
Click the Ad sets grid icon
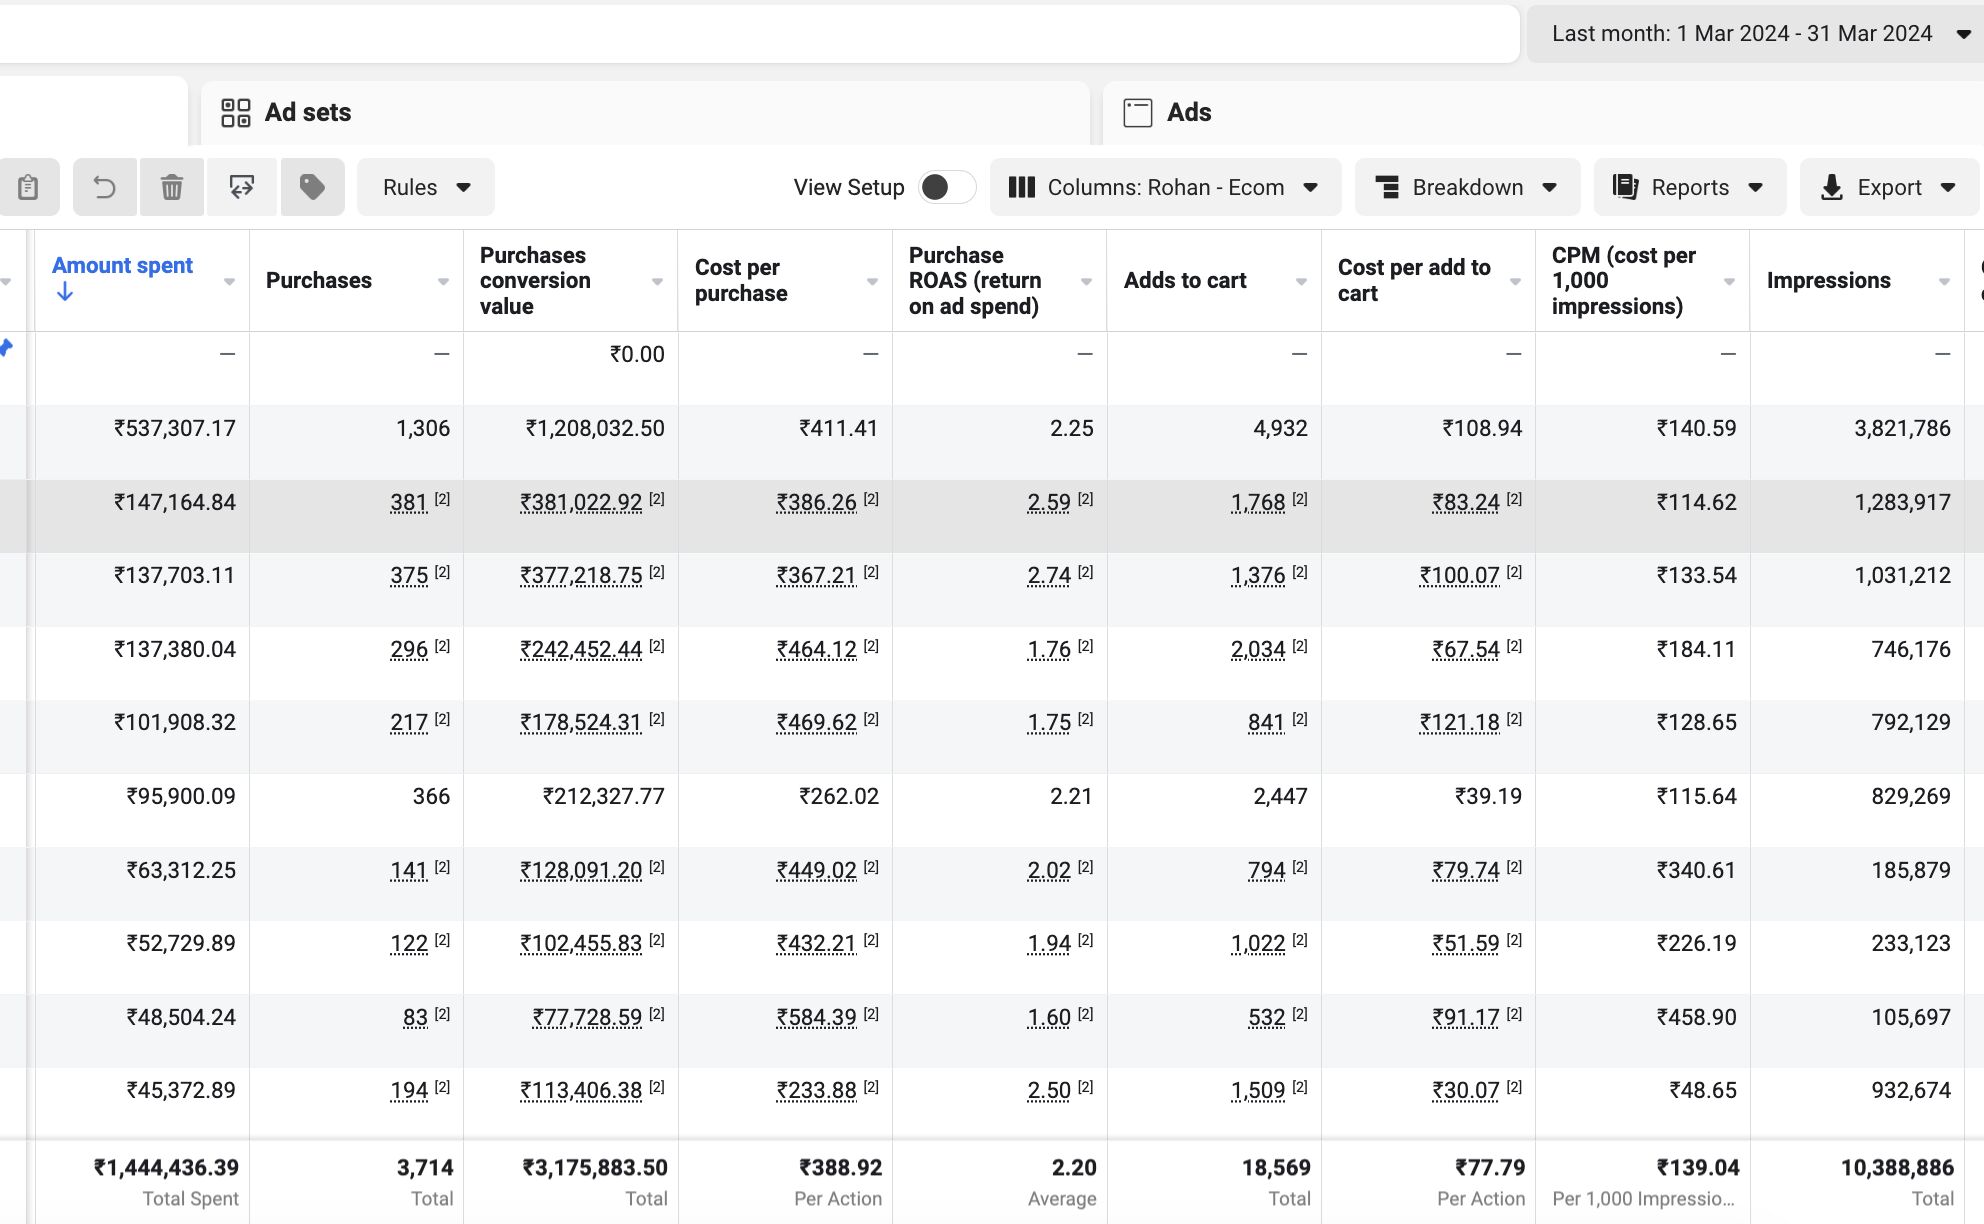236,113
